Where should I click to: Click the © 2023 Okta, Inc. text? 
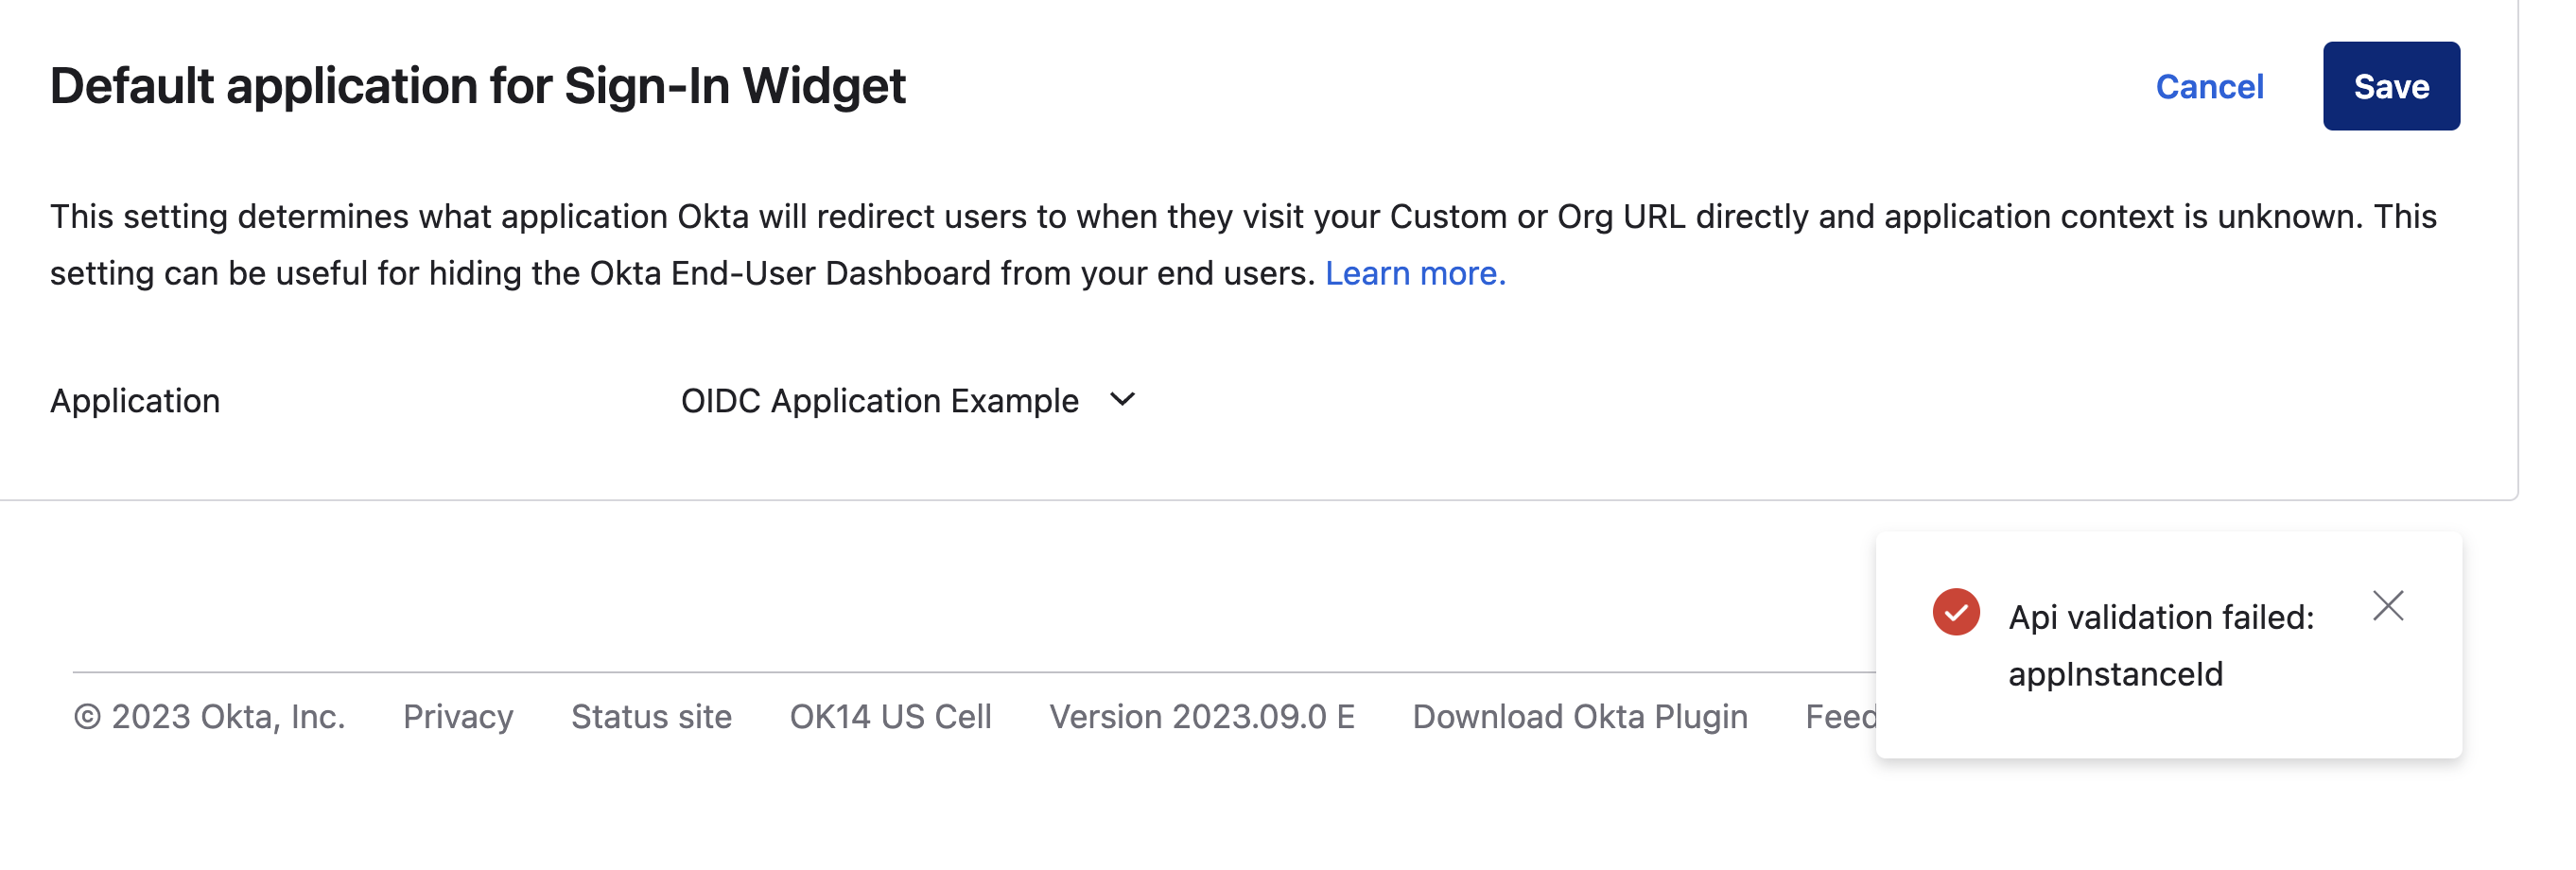209,716
